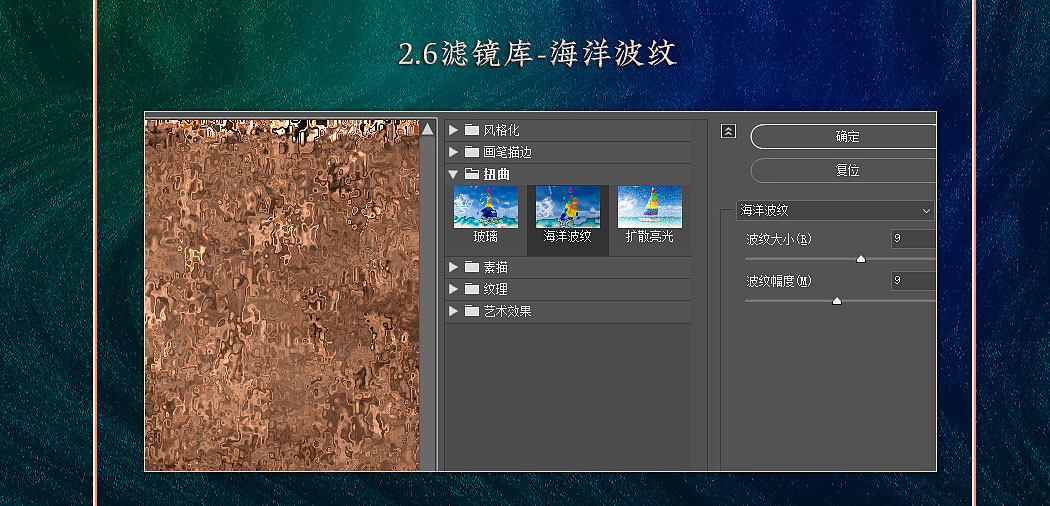Click the 波纹大小(R) label
1050x506 pixels.
pyautogui.click(x=779, y=239)
